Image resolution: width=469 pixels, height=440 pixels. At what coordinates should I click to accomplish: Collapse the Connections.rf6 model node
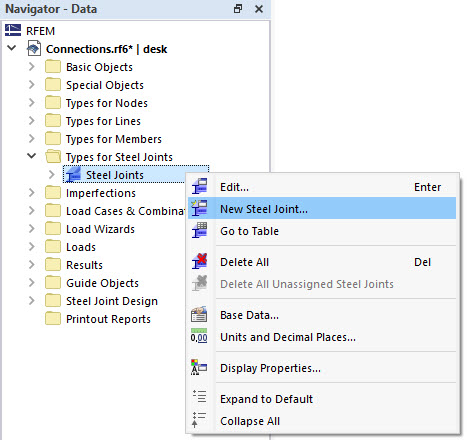[x=12, y=48]
